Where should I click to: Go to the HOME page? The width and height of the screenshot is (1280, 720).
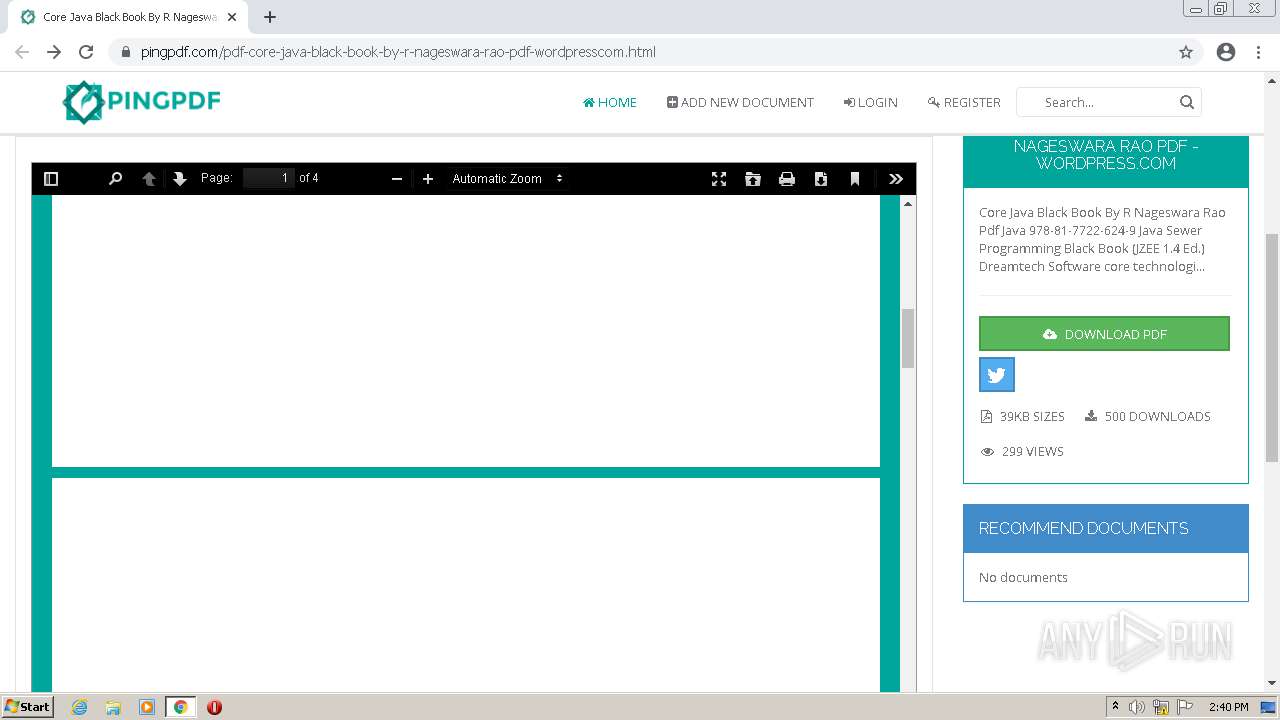coord(610,102)
